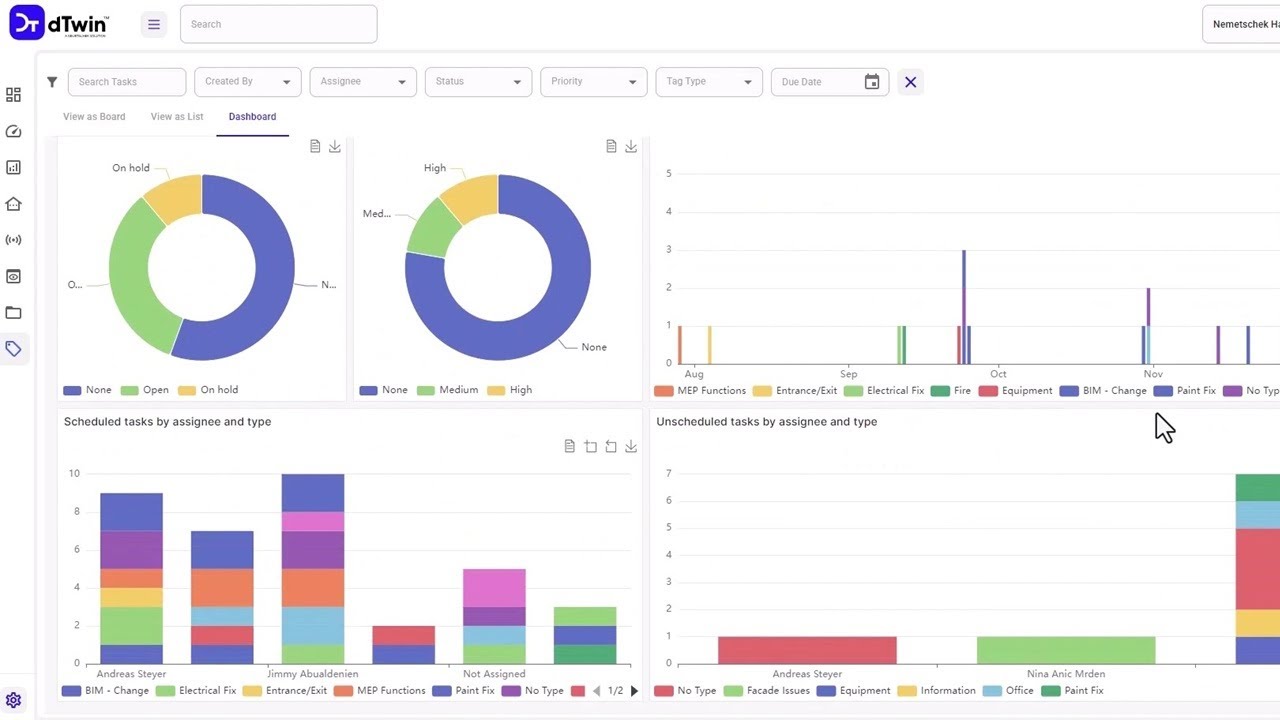Screen dimensions: 1280x720
Task: Toggle Information in unscheduled tasks legend
Action: (936, 691)
